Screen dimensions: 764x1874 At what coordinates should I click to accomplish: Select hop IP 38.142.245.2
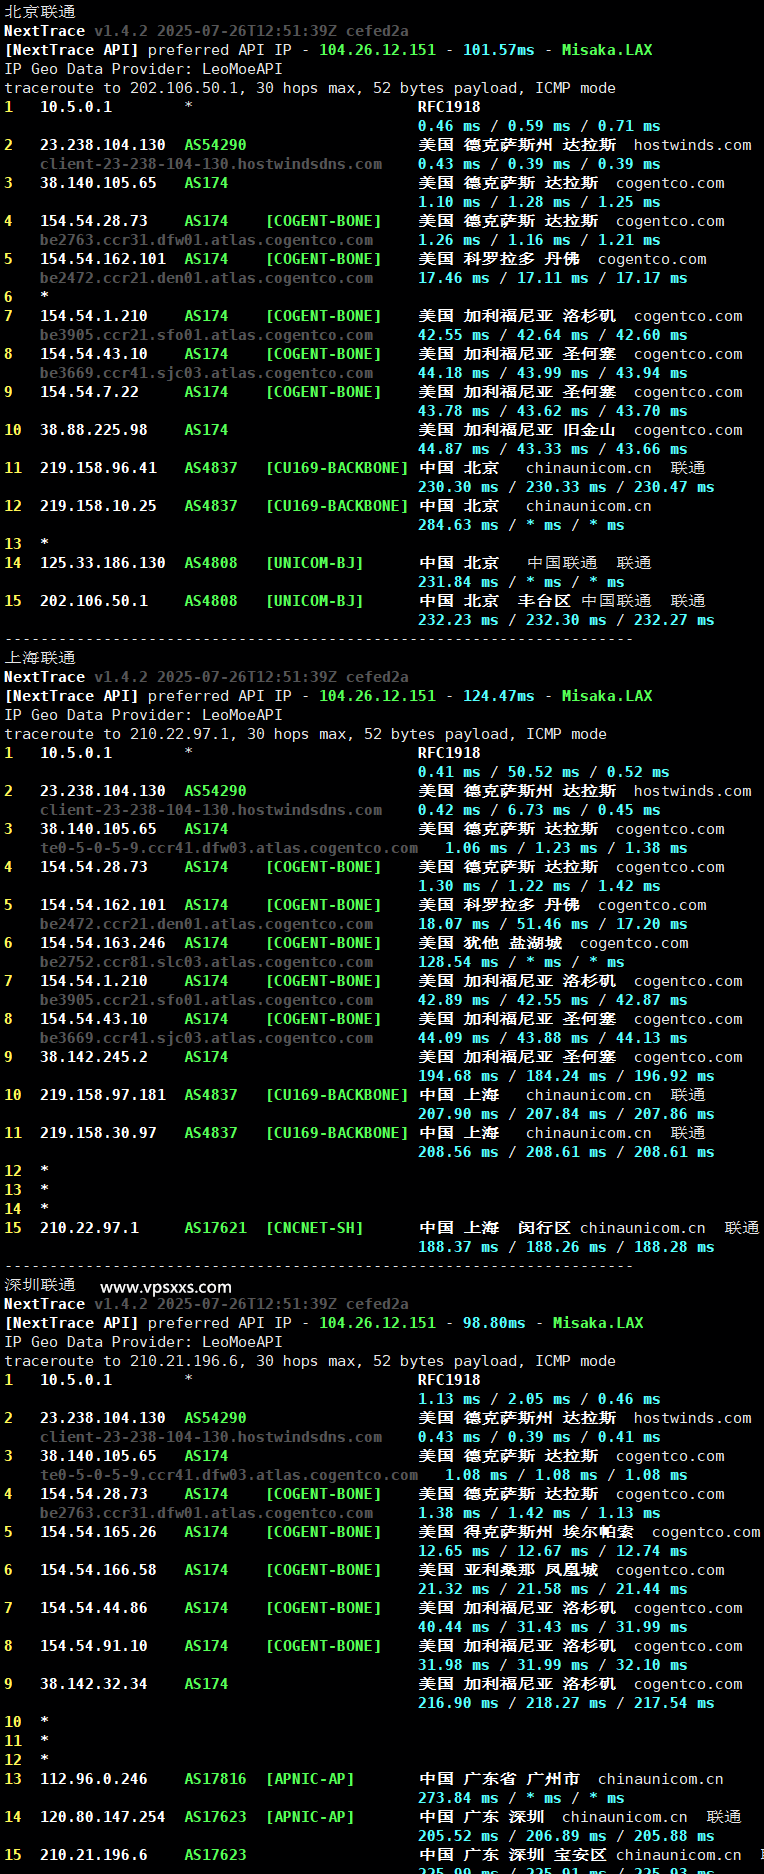point(94,1057)
